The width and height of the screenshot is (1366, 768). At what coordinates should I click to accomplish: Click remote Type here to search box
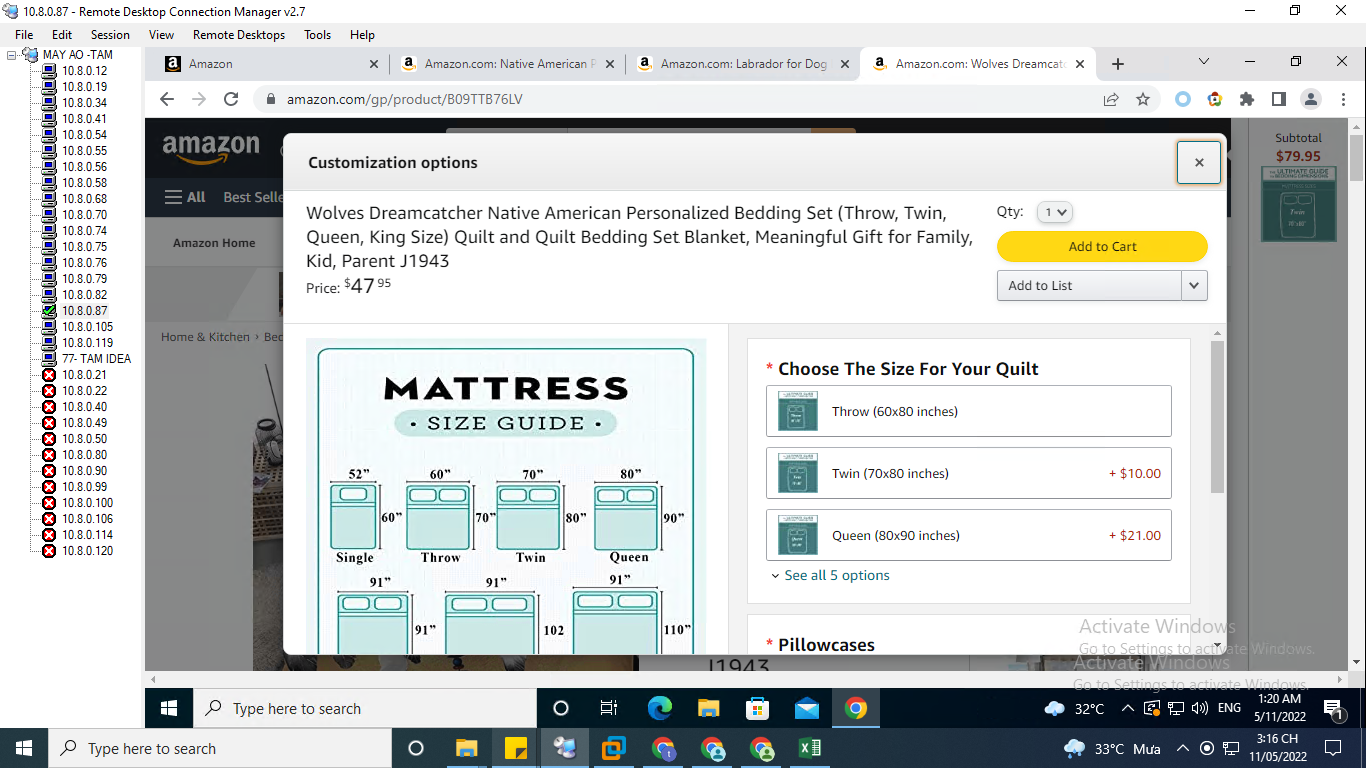(366, 708)
